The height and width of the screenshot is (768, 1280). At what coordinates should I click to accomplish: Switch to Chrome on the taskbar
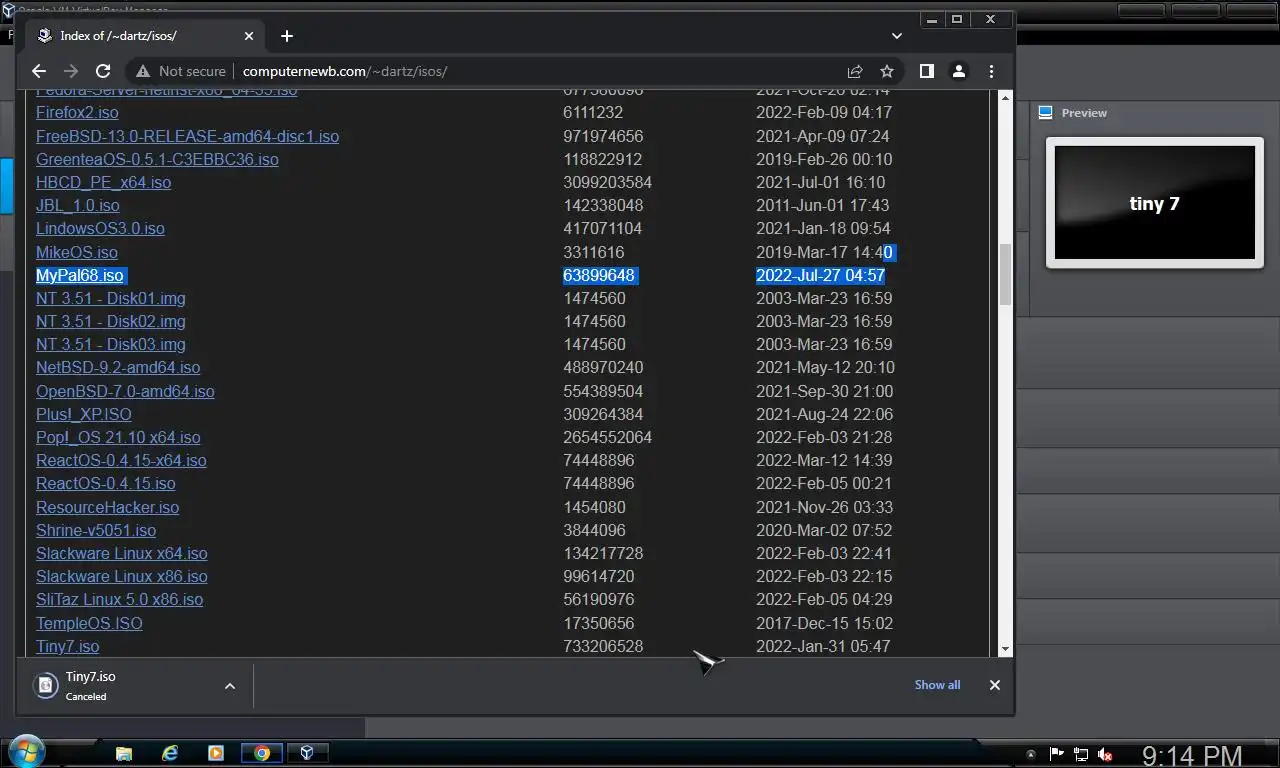(262, 753)
